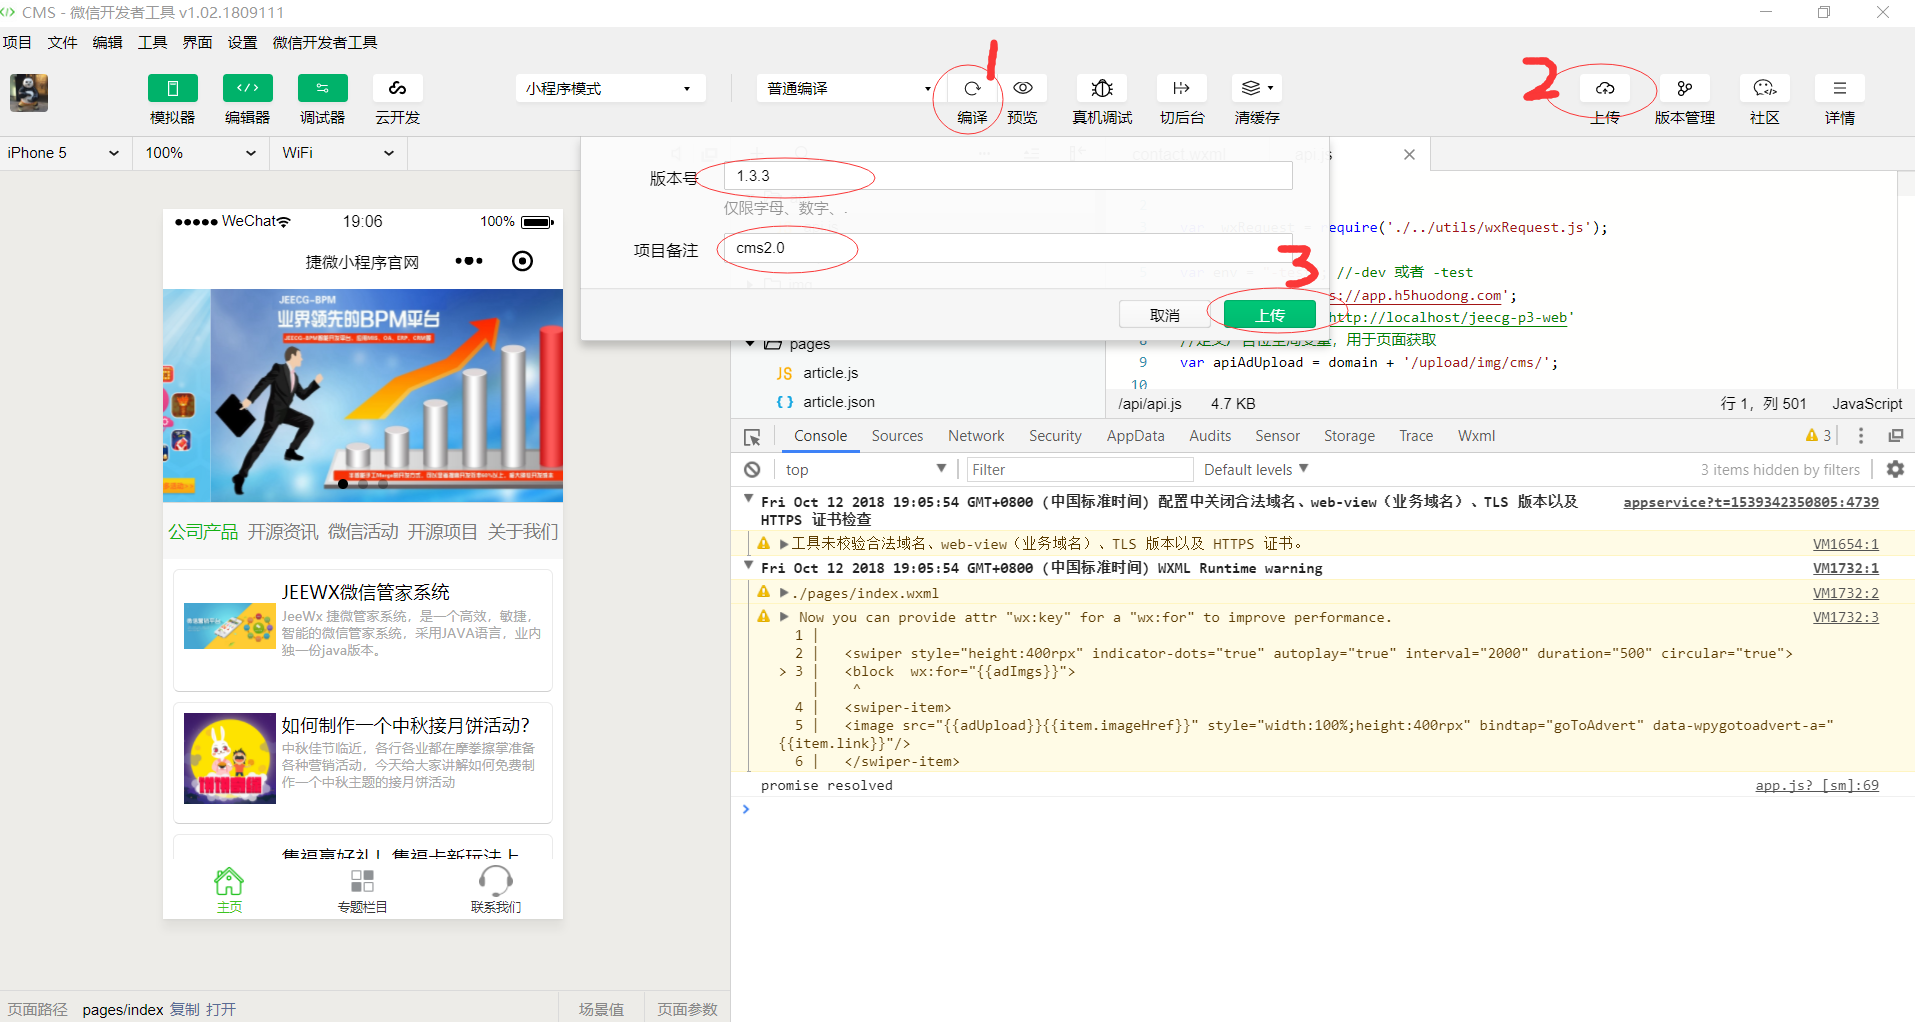This screenshot has height=1022, width=1915.
Task: Open the JEEWX微信管家系统 article
Action: 363,630
